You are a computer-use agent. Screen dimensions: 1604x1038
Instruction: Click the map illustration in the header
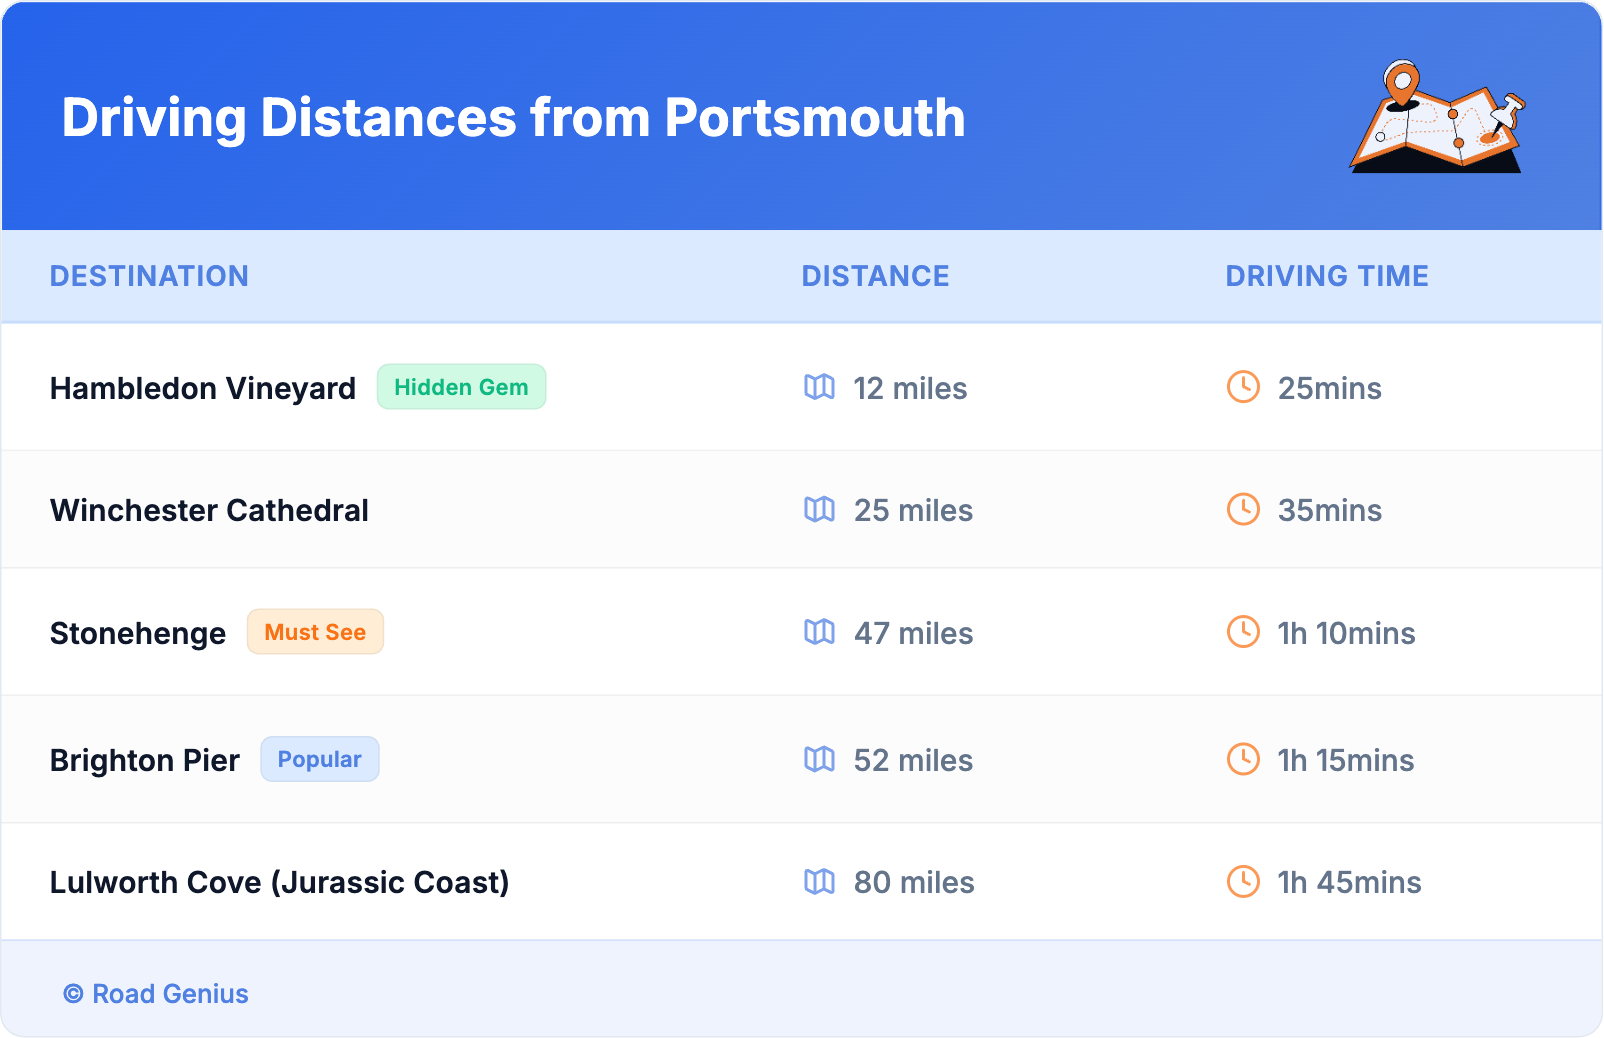click(1438, 118)
